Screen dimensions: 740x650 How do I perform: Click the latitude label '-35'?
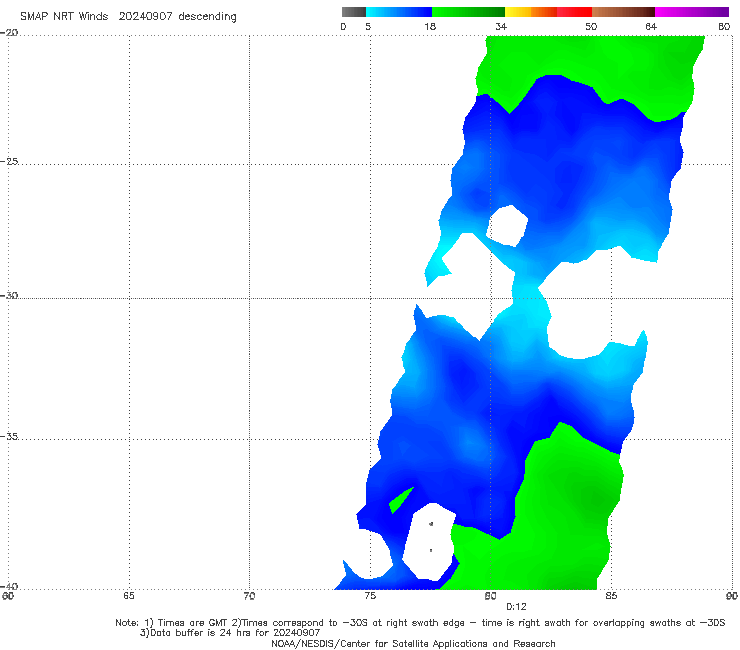point(9,436)
